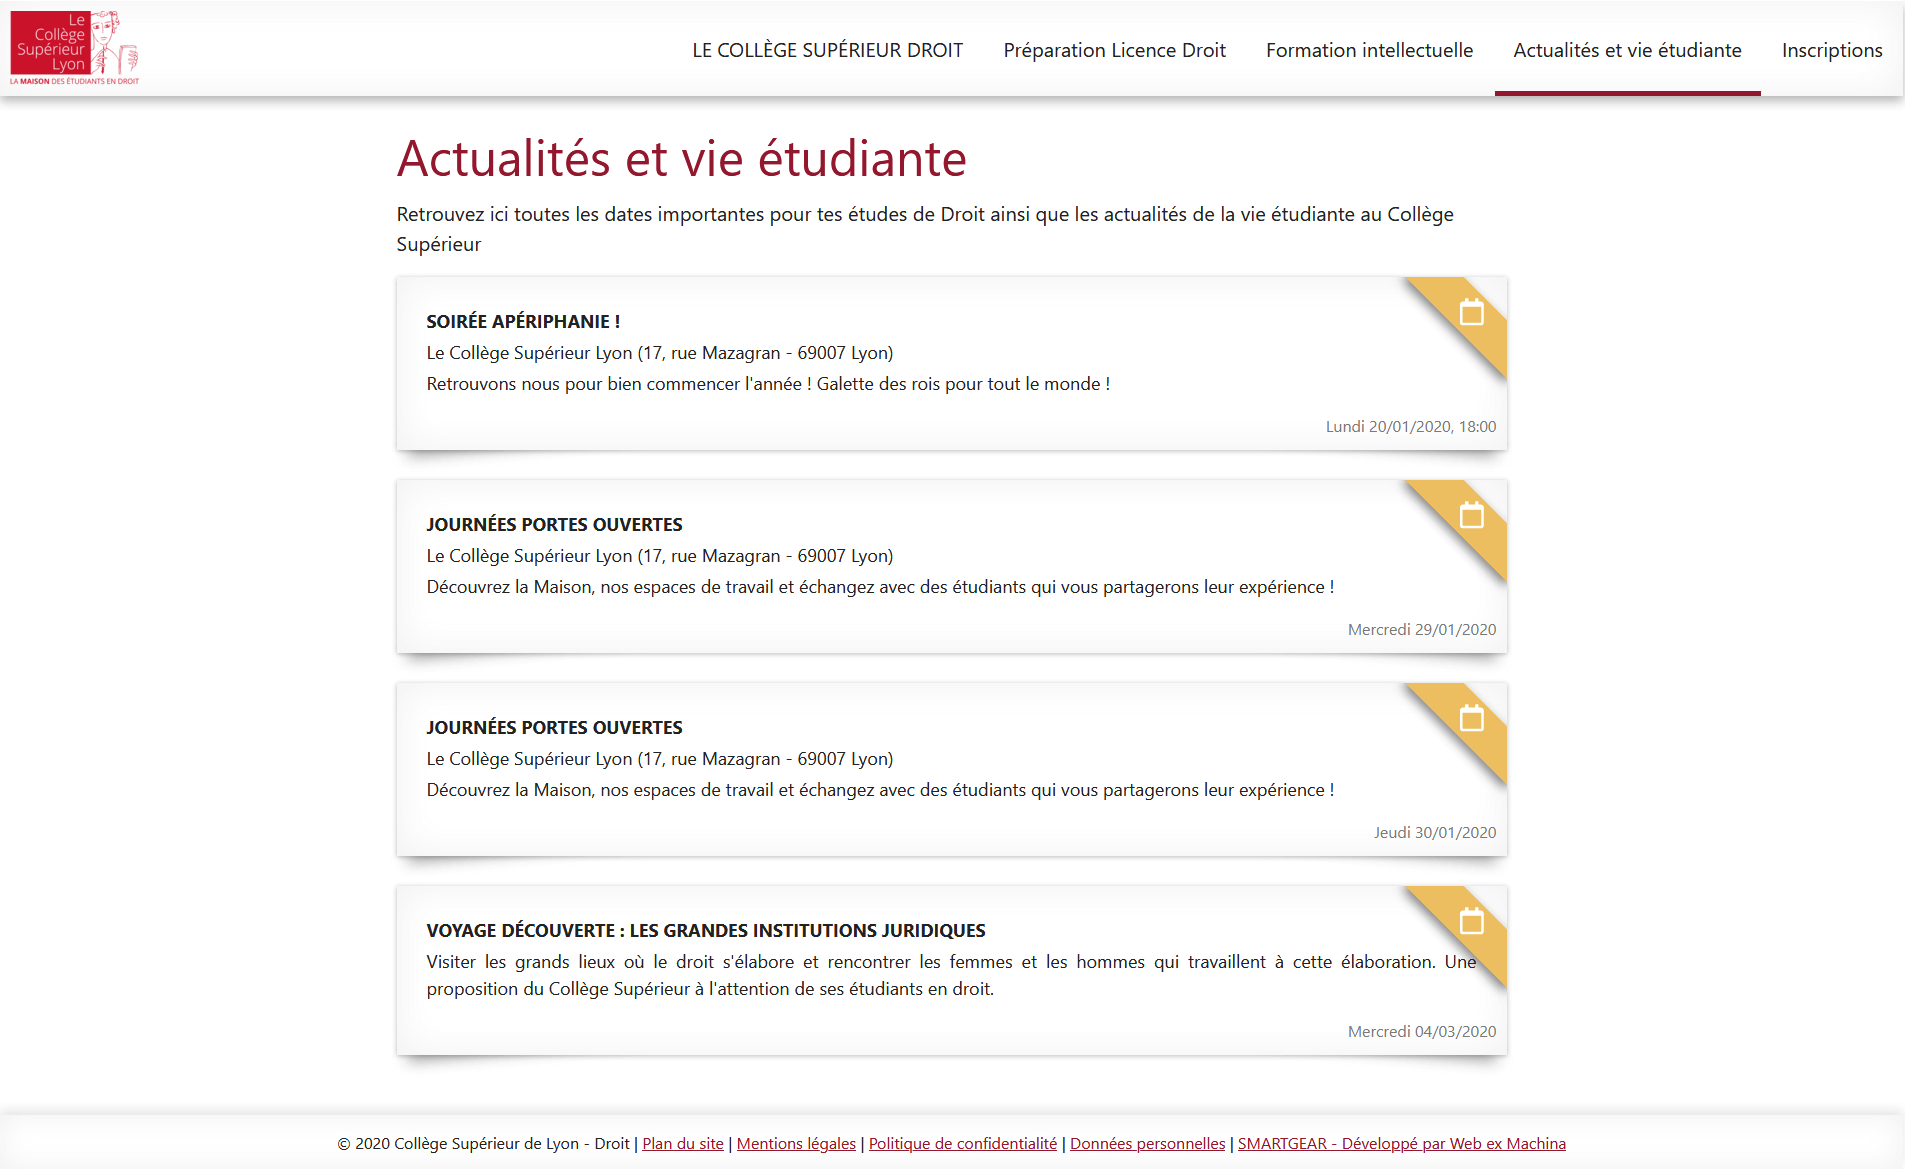Click the date Lundi 20/01/2020, 18:00
The image size is (1905, 1169).
click(1411, 426)
